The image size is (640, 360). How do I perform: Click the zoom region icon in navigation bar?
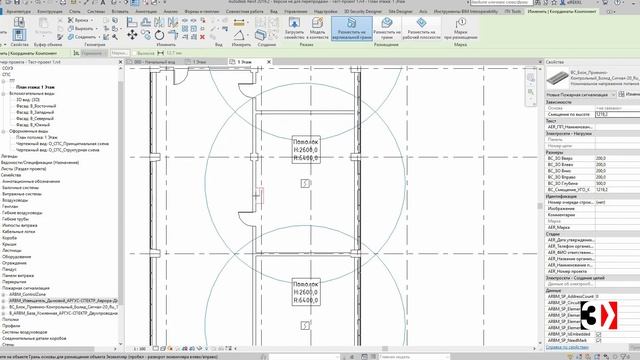pos(531,93)
